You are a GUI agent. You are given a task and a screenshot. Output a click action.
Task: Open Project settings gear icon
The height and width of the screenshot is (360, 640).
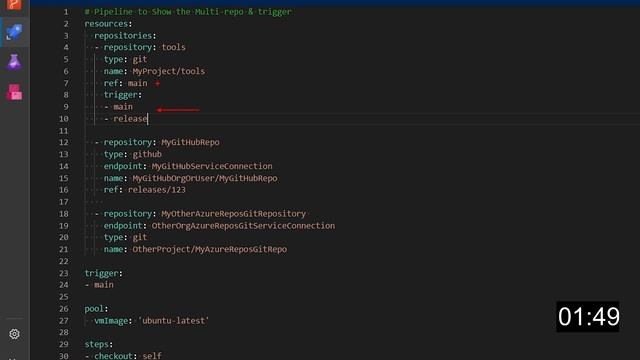pos(14,334)
